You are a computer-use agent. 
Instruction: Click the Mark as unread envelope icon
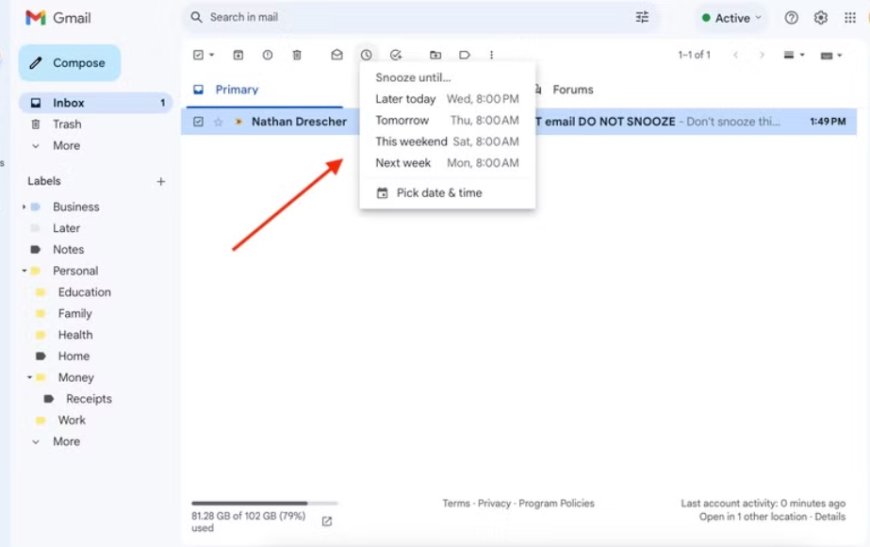coord(337,55)
